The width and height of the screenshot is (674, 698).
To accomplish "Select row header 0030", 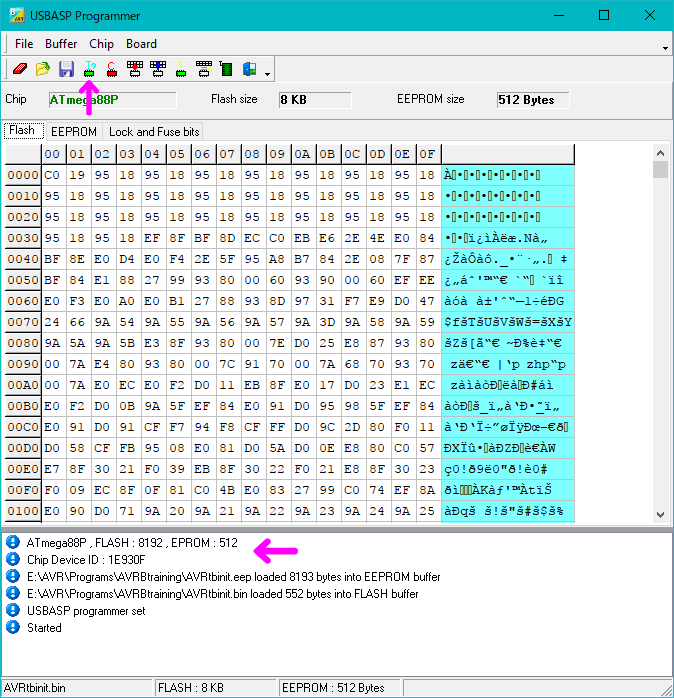I will 23,238.
